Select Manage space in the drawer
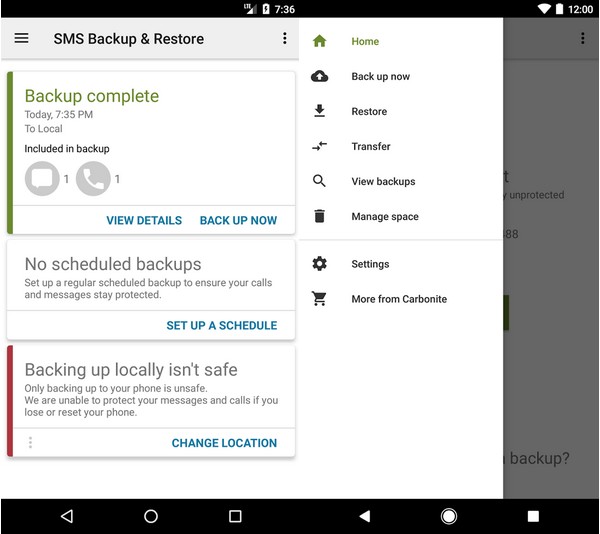 [x=401, y=217]
